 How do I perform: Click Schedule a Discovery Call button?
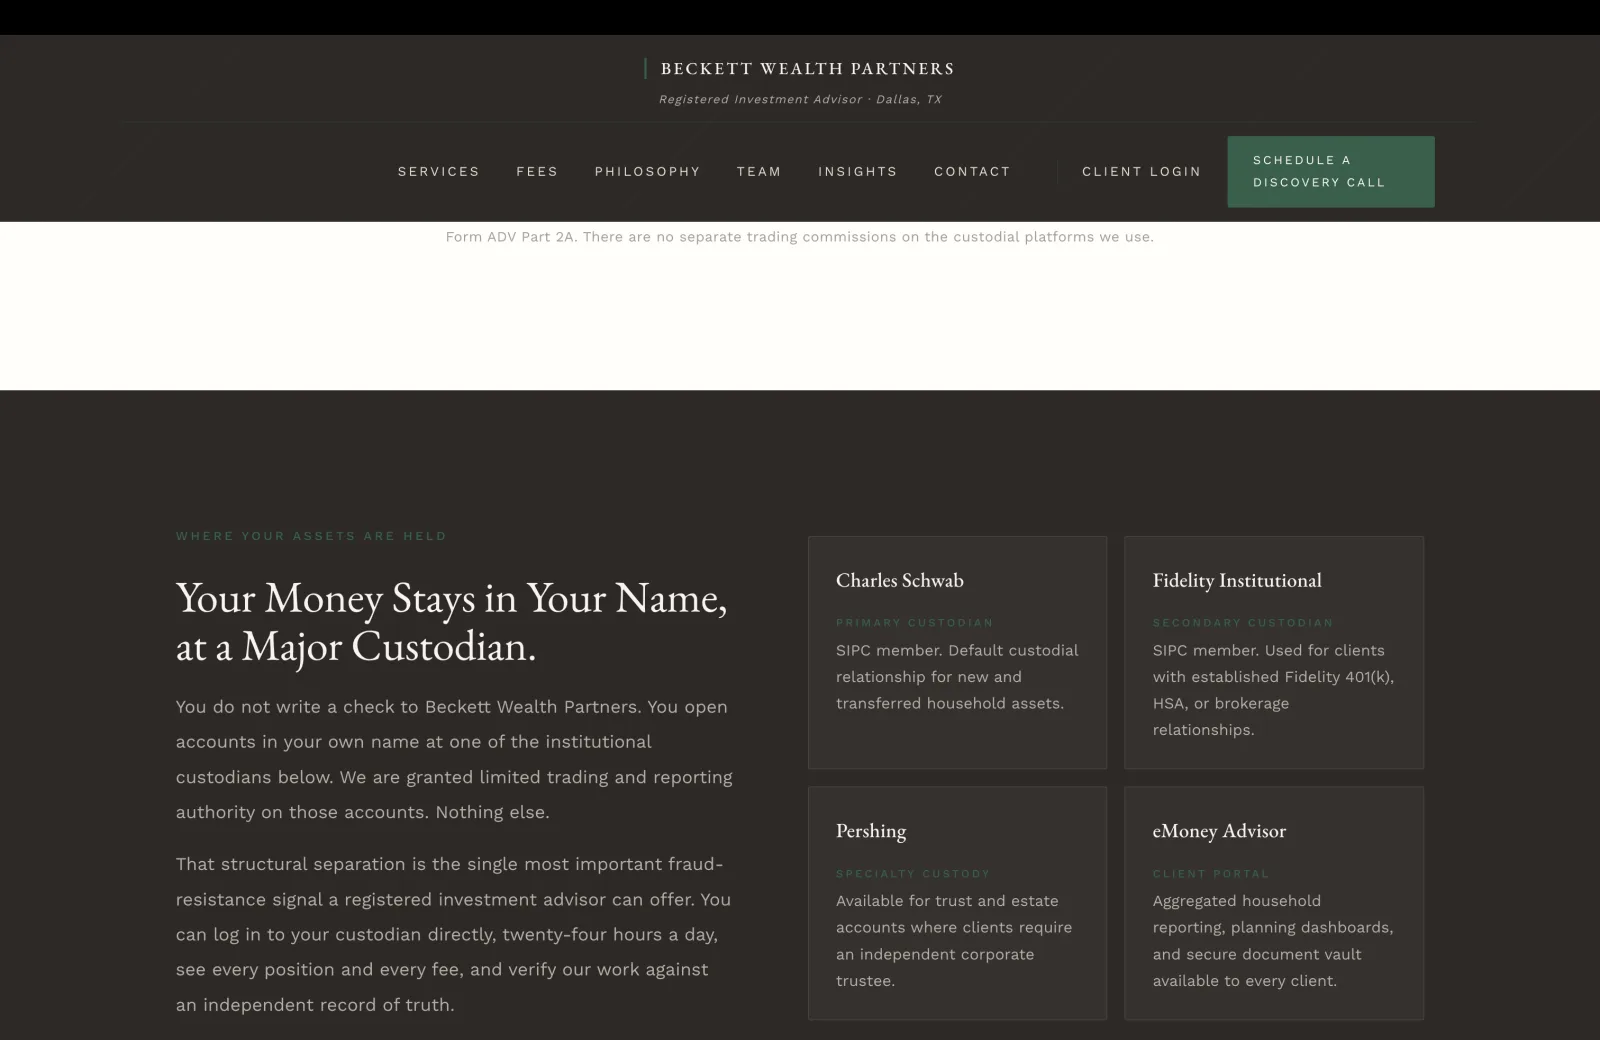pyautogui.click(x=1331, y=172)
